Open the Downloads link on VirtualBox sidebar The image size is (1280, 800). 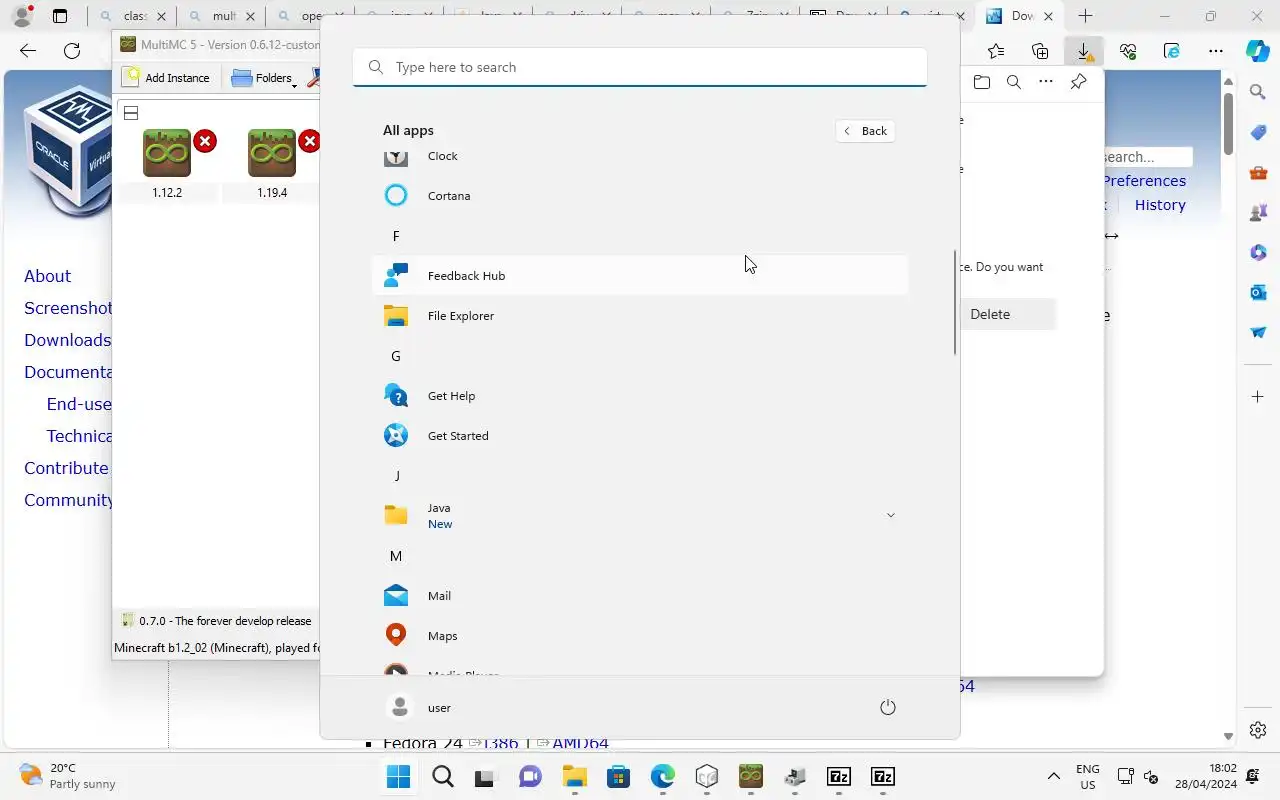tap(67, 340)
